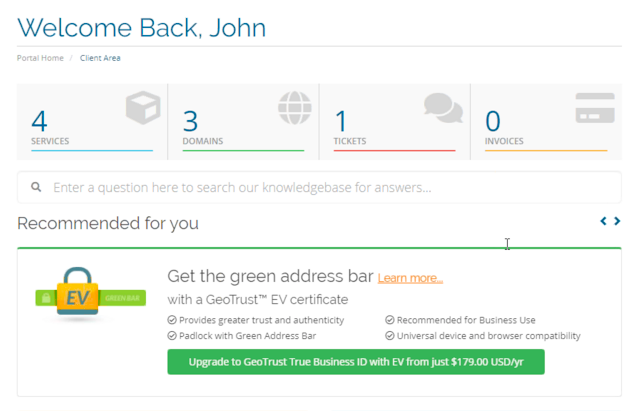This screenshot has height=411, width=643.
Task: Click the checkmark beside 'Recommended for Business Use'
Action: click(x=390, y=320)
